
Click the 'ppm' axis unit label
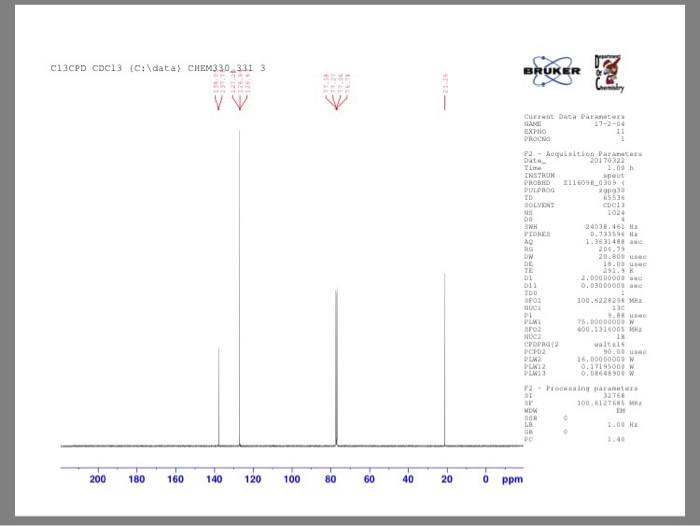point(512,480)
